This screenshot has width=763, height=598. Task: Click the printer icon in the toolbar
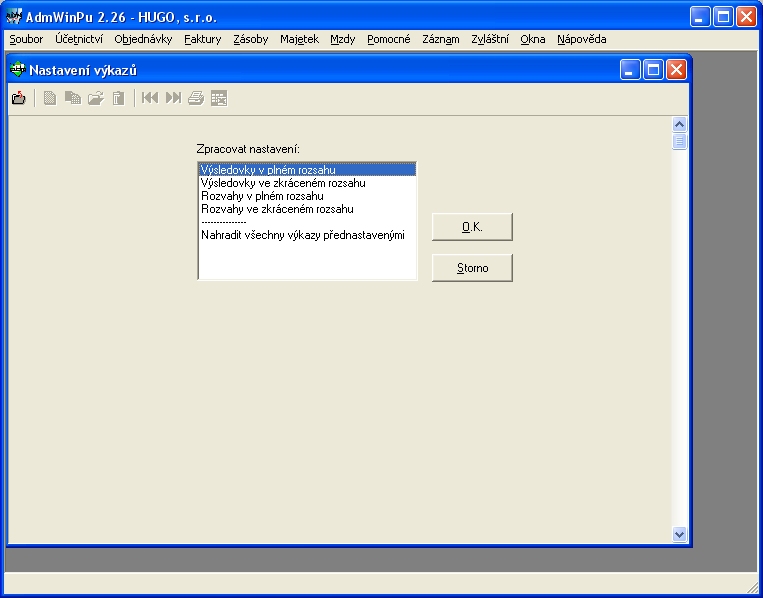tap(196, 98)
